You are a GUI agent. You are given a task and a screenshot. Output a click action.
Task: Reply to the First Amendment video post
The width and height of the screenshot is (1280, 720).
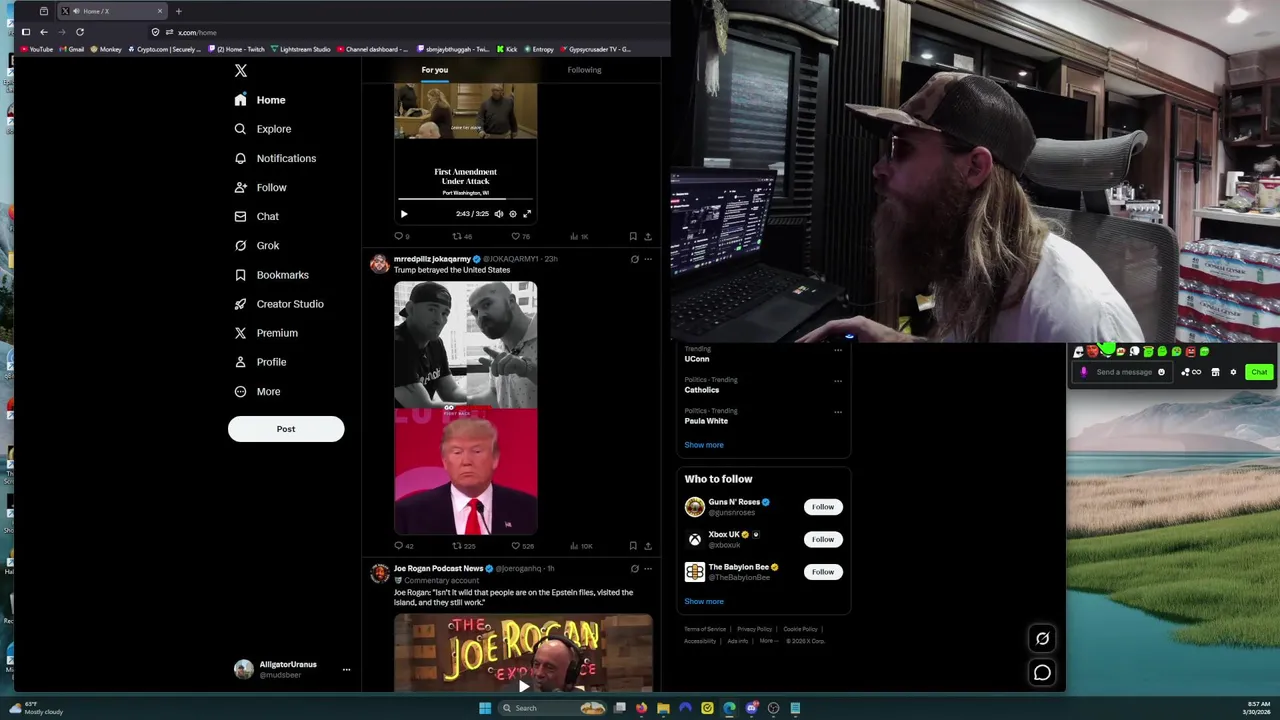click(401, 237)
